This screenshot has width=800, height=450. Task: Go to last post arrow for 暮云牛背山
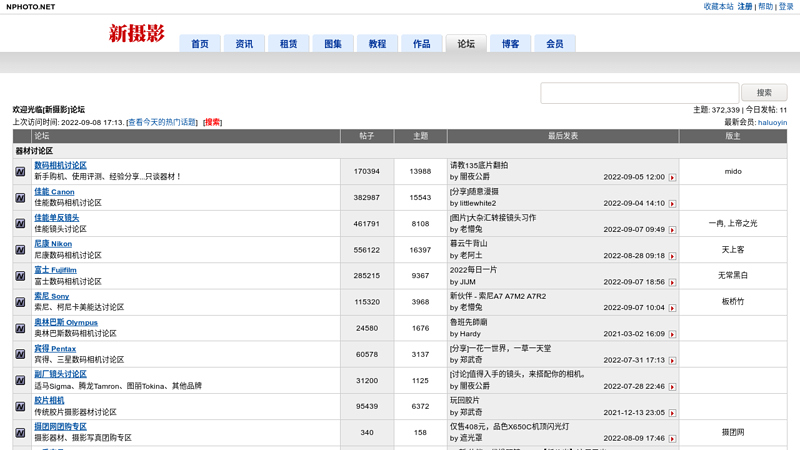point(672,256)
